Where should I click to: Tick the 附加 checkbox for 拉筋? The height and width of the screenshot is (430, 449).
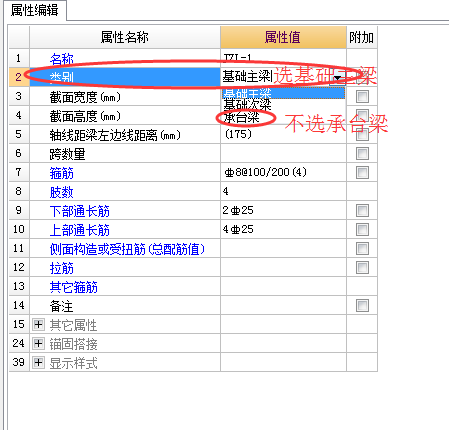pyautogui.click(x=362, y=268)
